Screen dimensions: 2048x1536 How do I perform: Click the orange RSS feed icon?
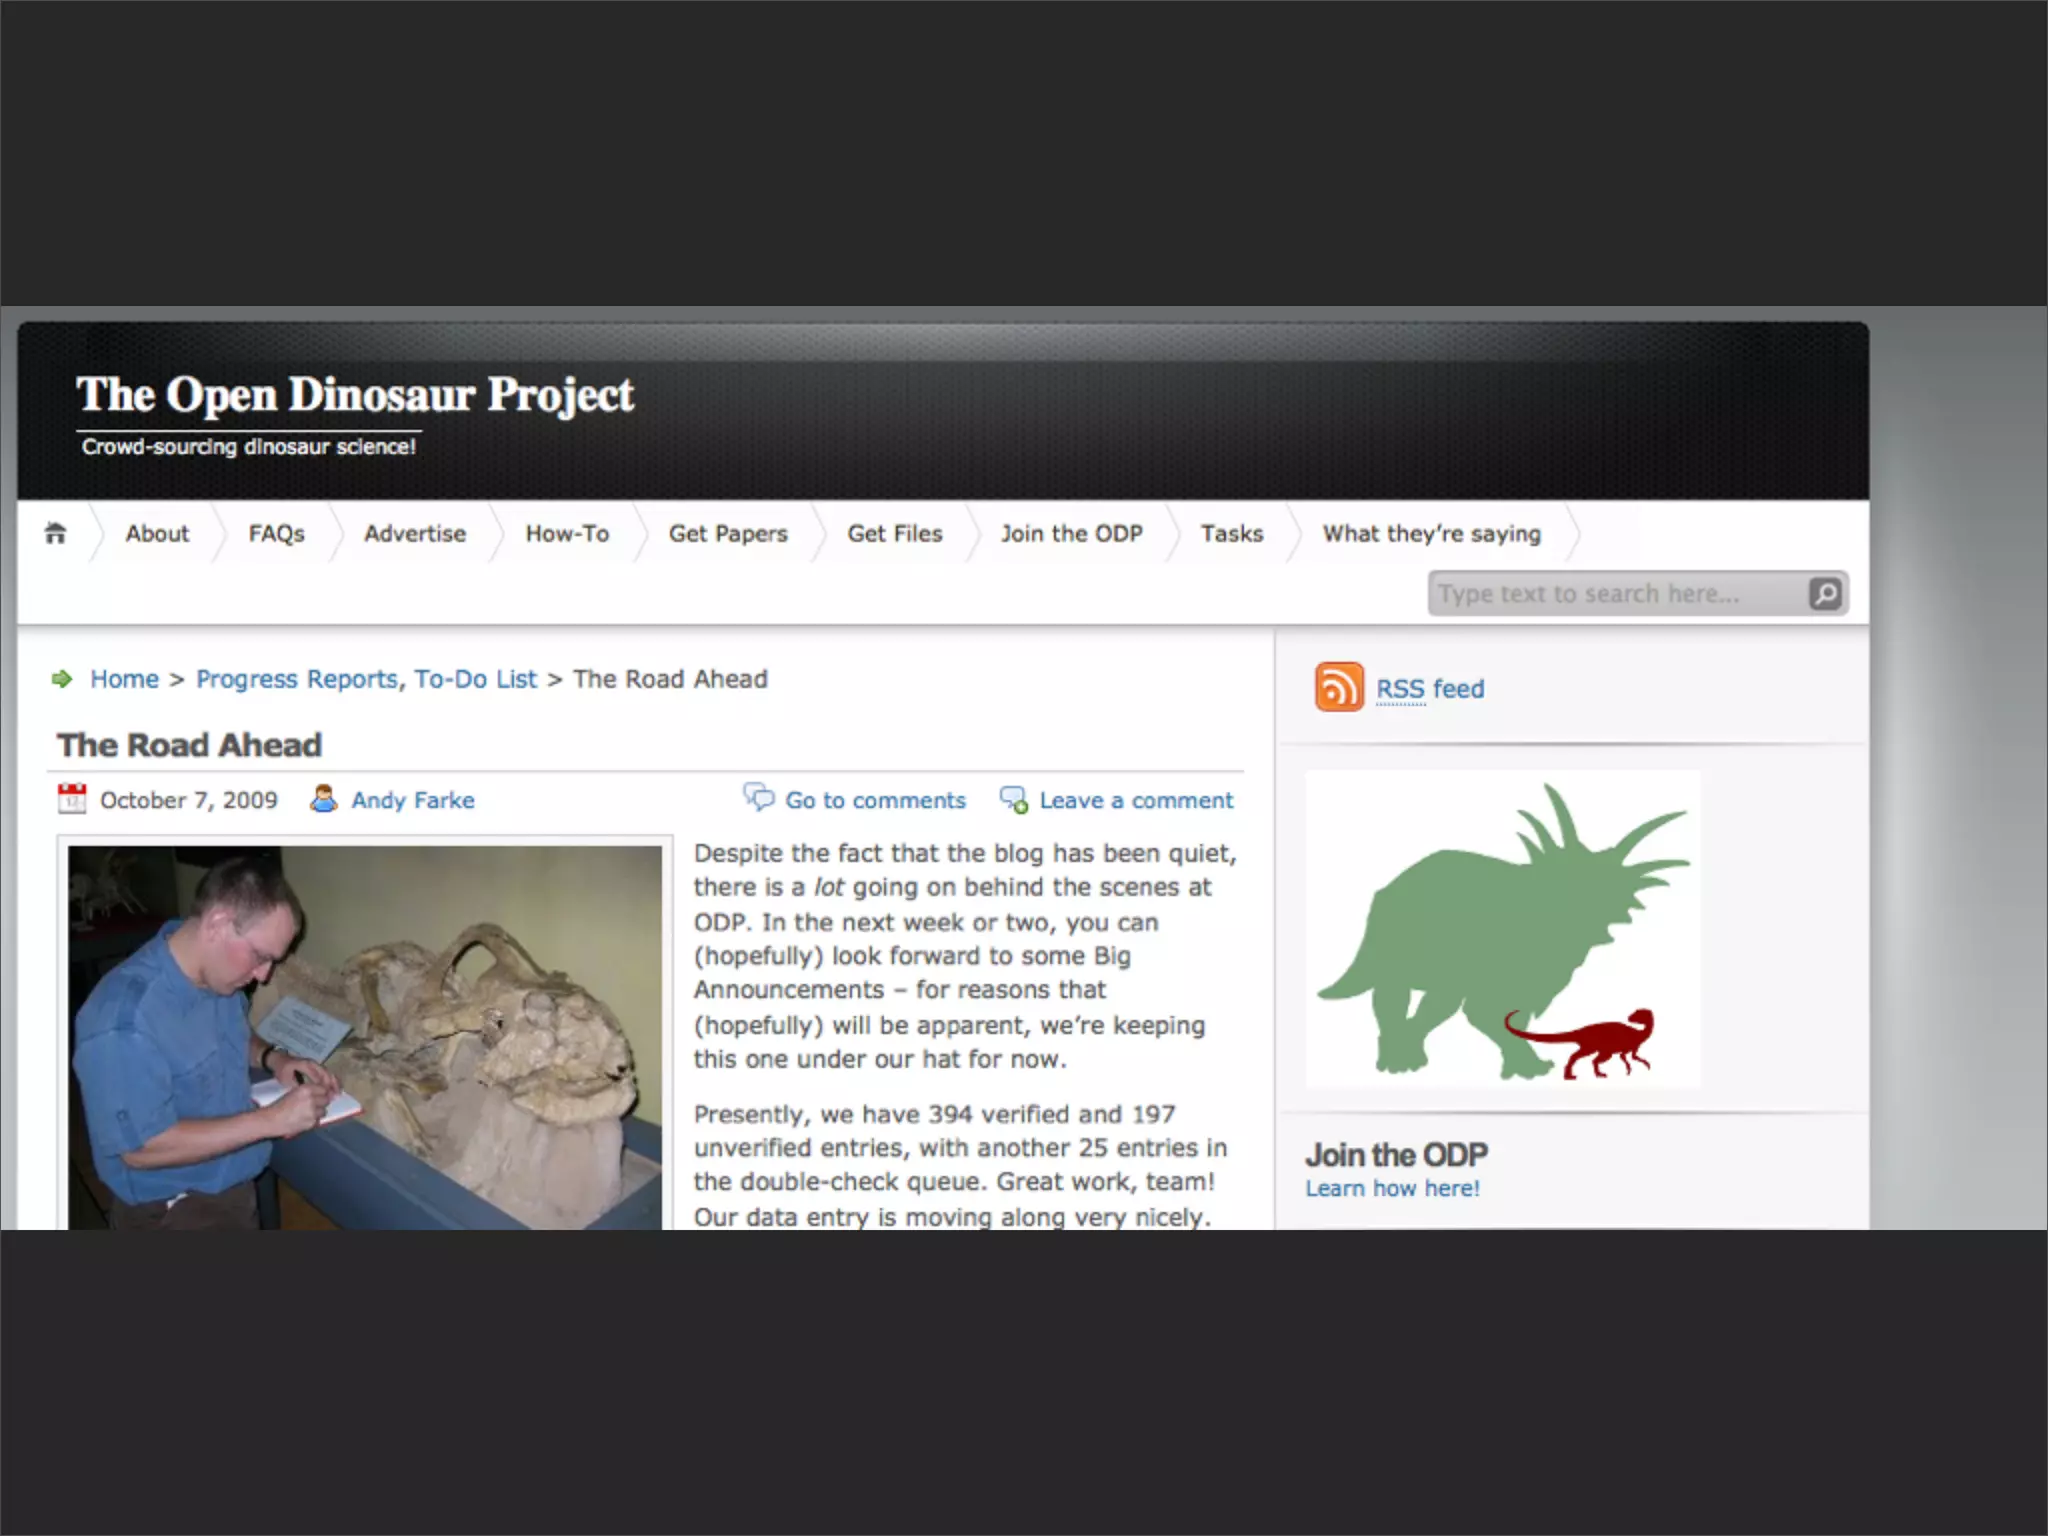pyautogui.click(x=1338, y=687)
